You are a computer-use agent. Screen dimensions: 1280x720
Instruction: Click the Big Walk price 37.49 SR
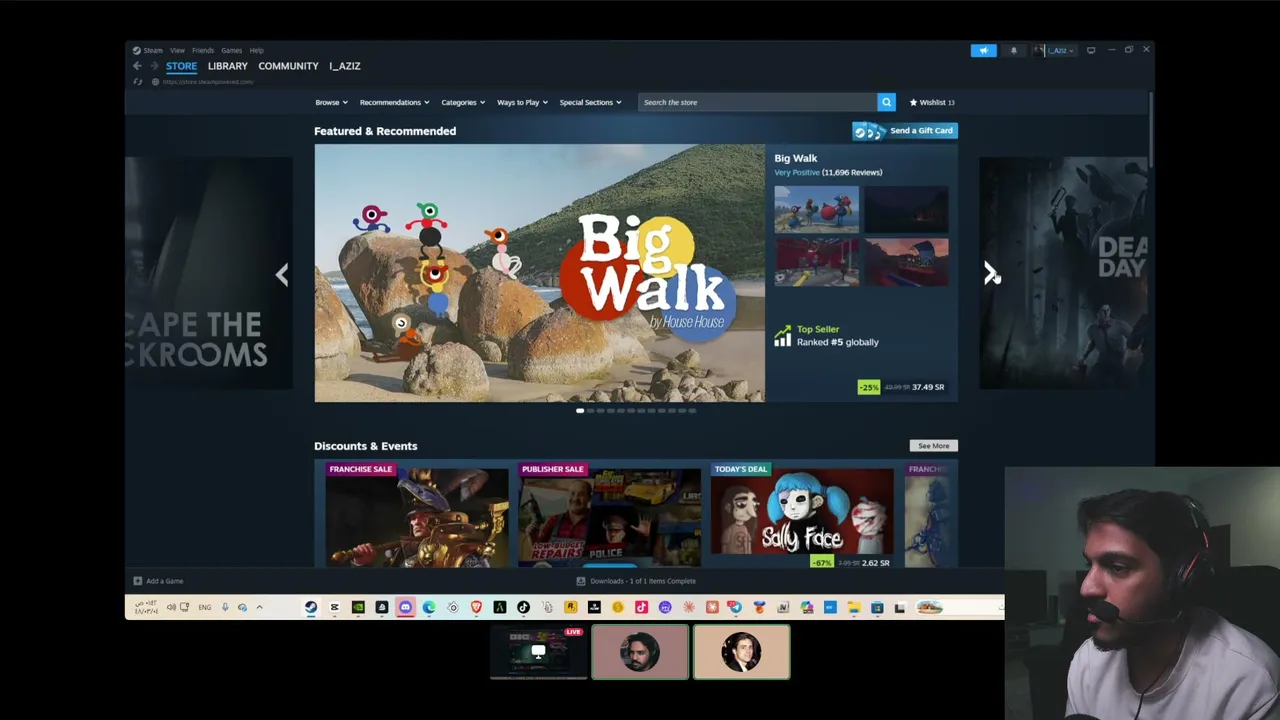pyautogui.click(x=928, y=387)
